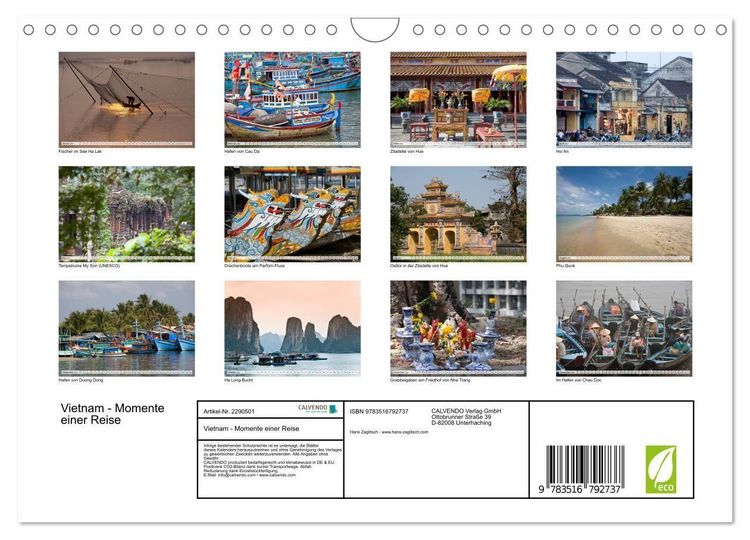Click the CALVENDO logo
This screenshot has height=540, width=750.
pos(318,408)
